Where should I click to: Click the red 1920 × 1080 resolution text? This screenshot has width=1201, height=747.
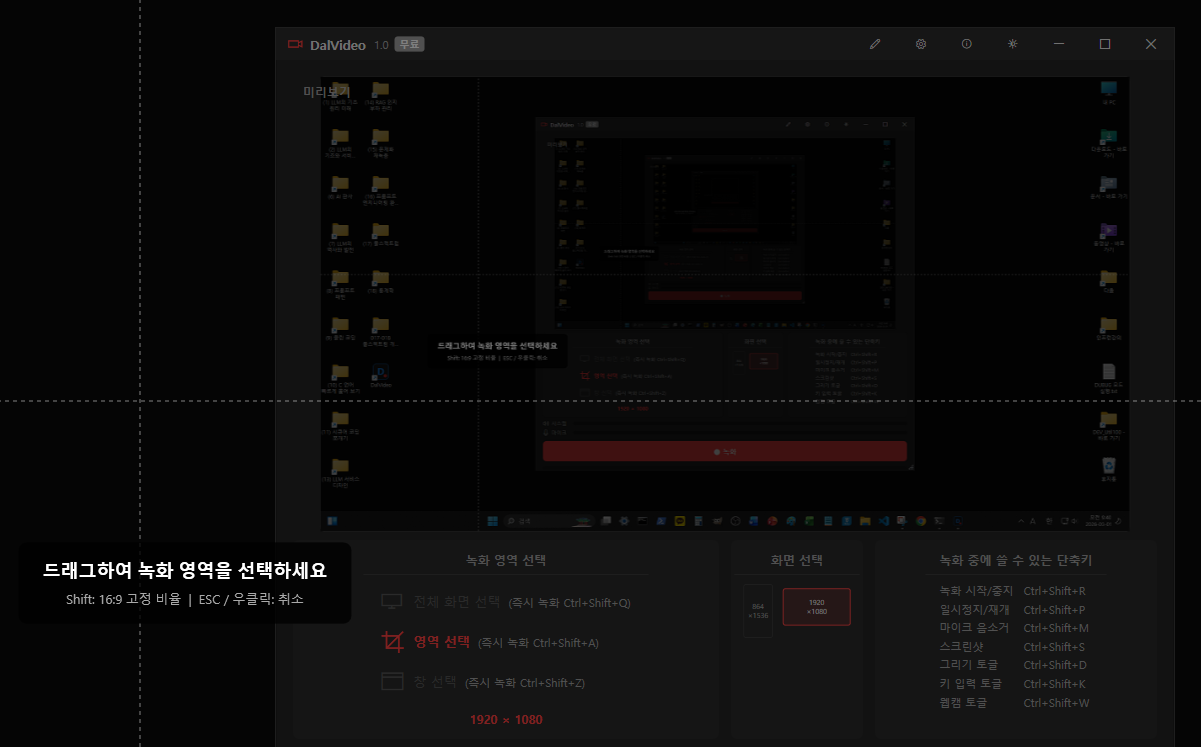506,720
